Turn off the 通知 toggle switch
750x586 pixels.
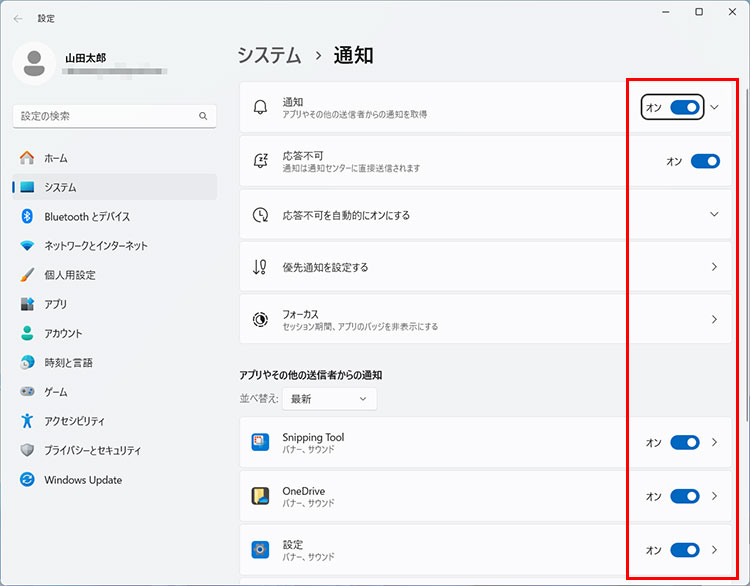click(x=685, y=107)
